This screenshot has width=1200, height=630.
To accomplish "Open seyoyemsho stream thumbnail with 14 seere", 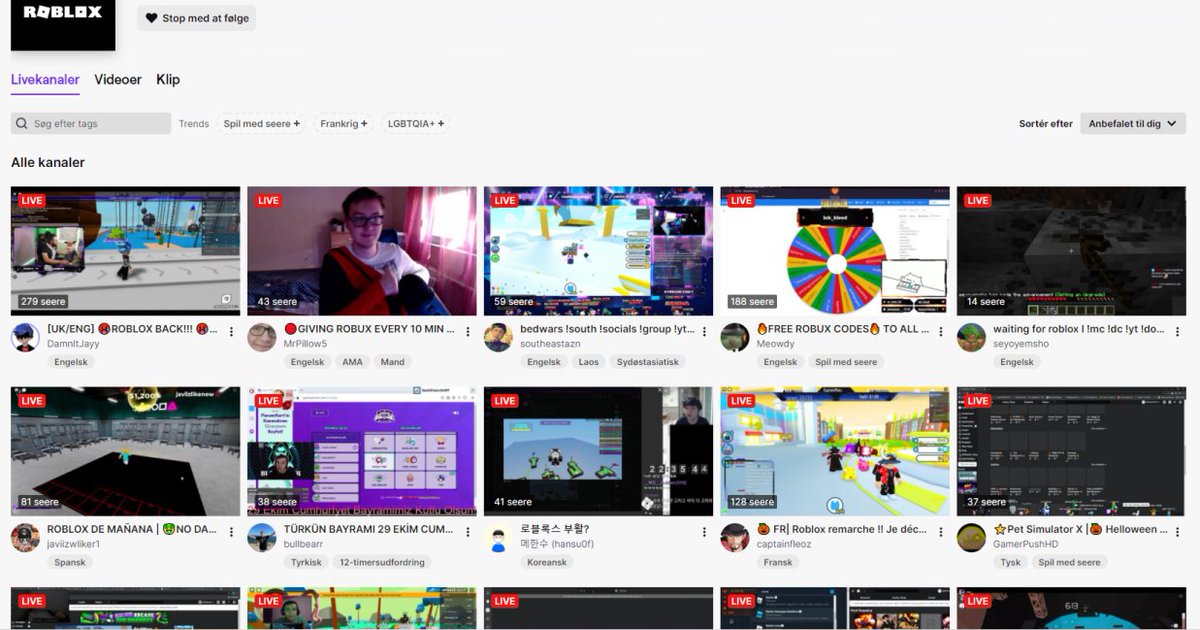I will click(1071, 251).
